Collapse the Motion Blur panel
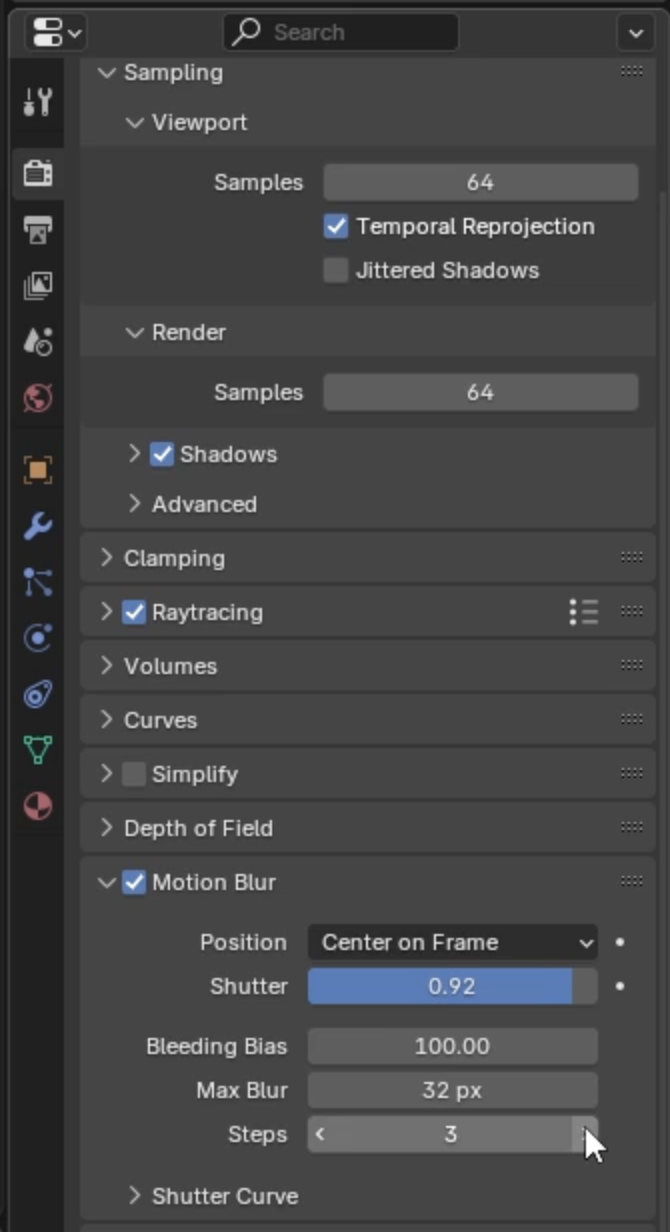 point(106,882)
